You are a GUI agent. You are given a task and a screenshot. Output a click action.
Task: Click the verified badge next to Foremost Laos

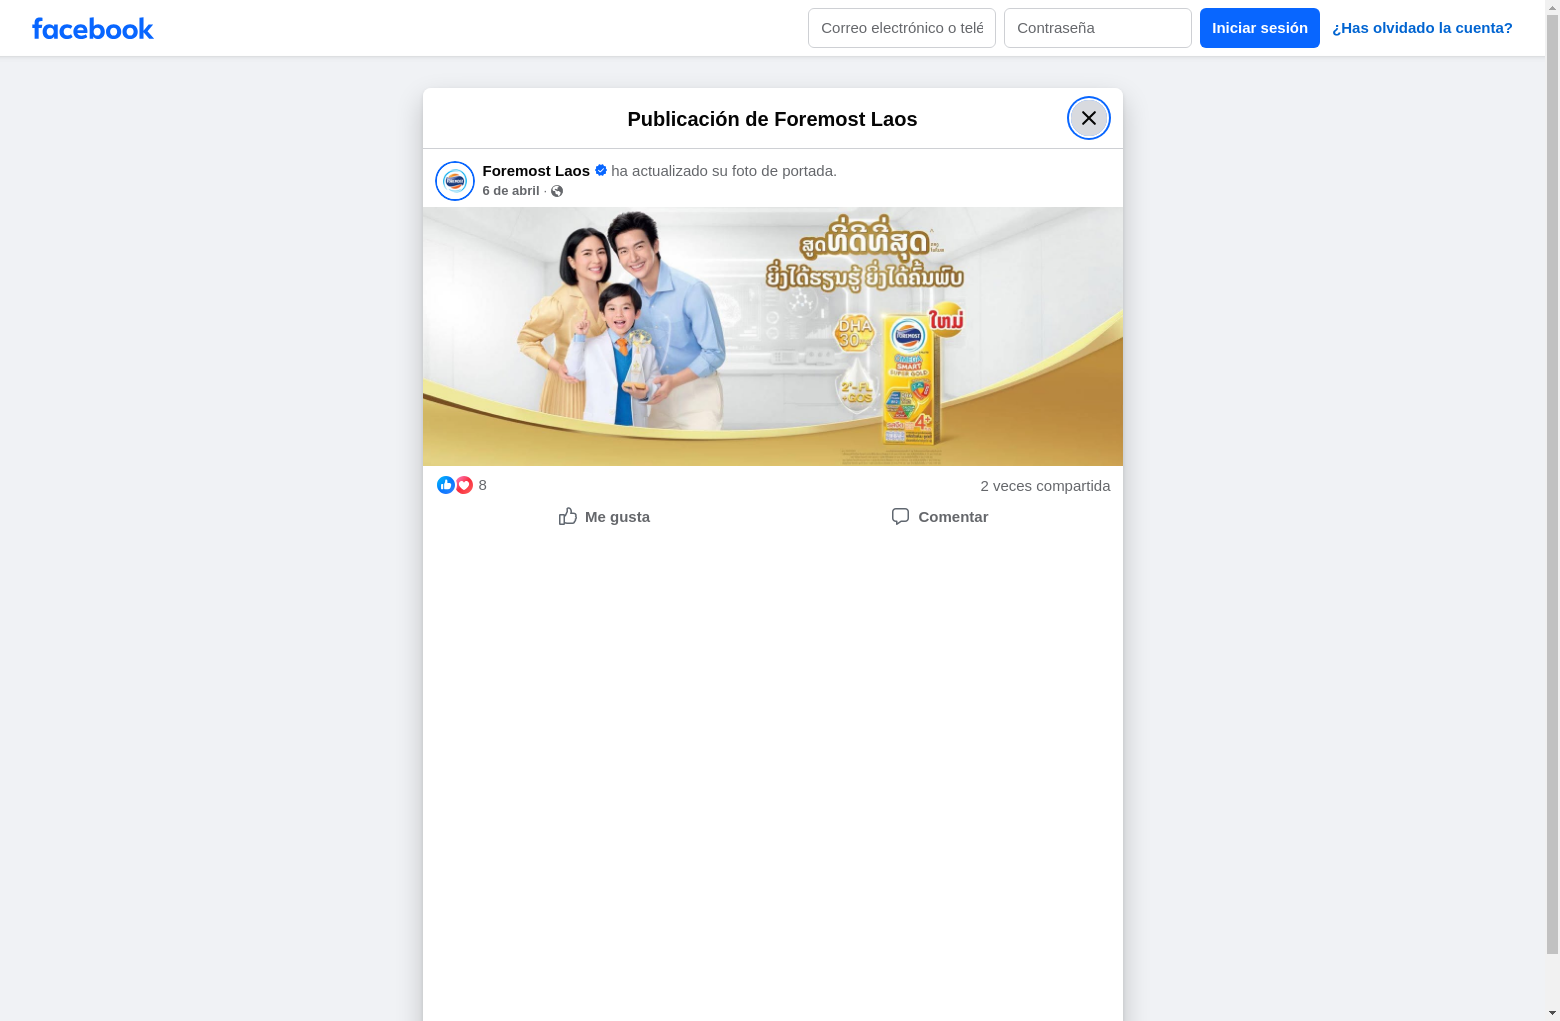[x=601, y=170]
